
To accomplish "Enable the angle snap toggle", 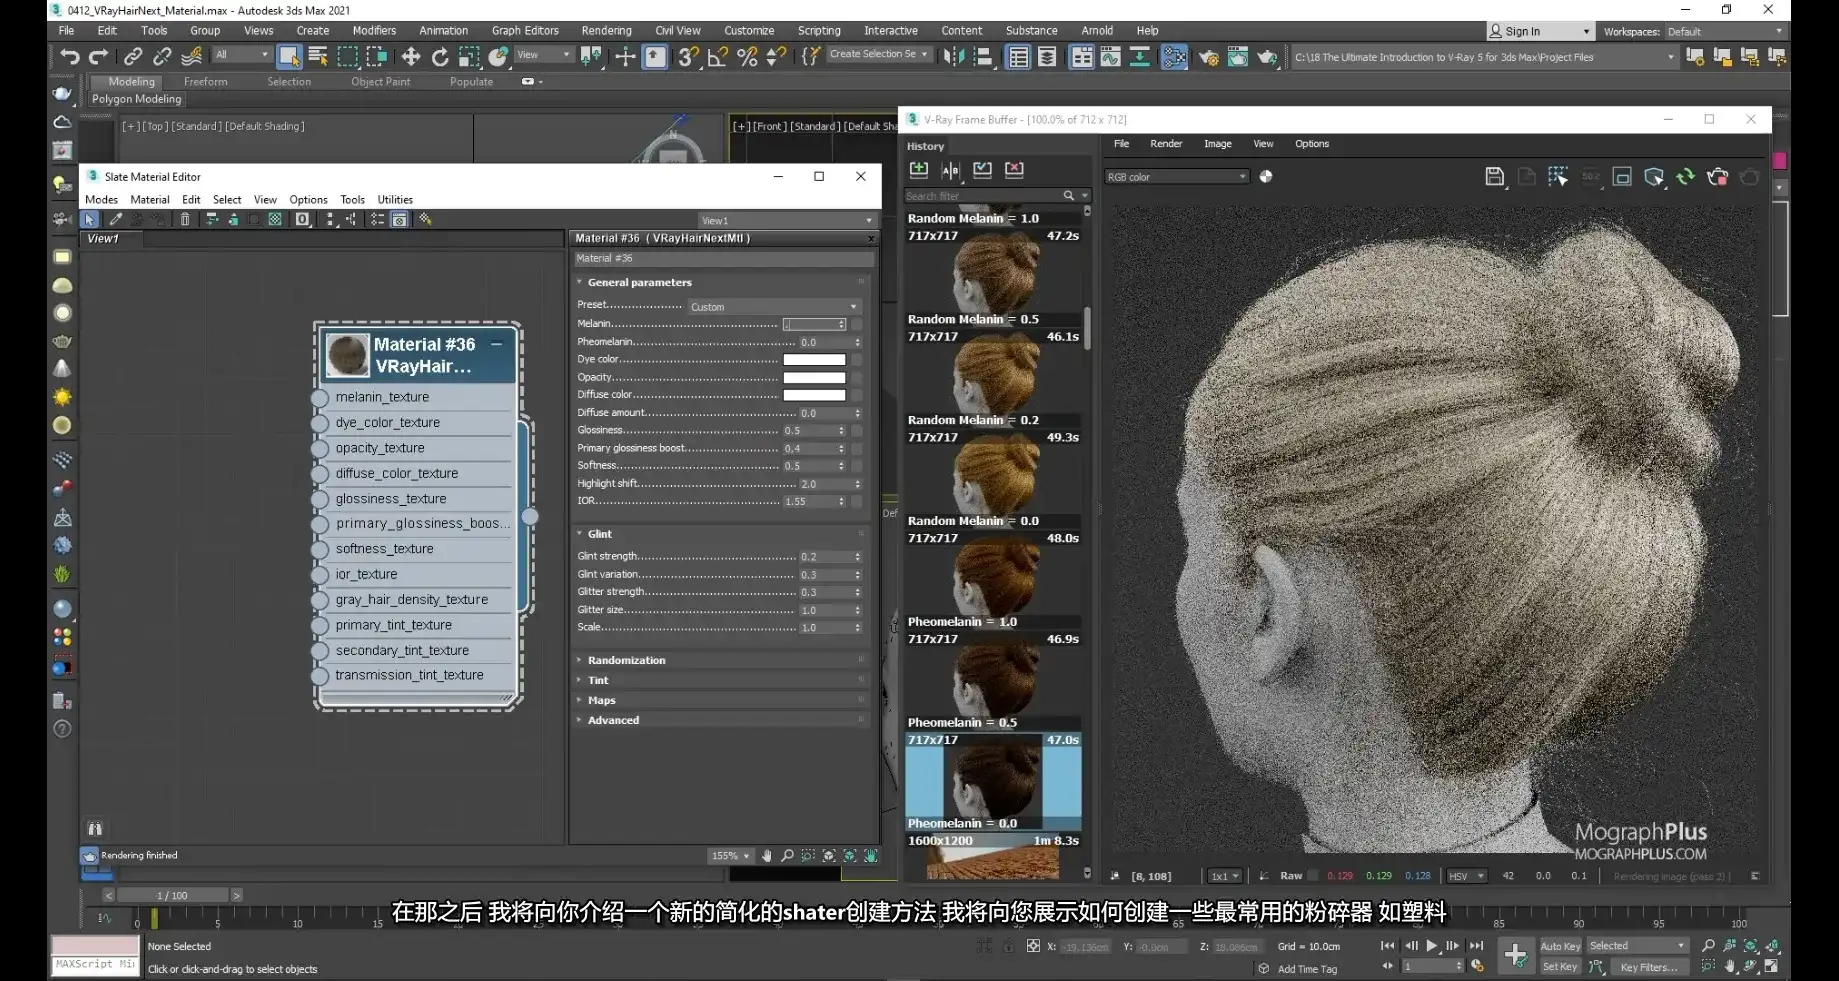I will 715,57.
